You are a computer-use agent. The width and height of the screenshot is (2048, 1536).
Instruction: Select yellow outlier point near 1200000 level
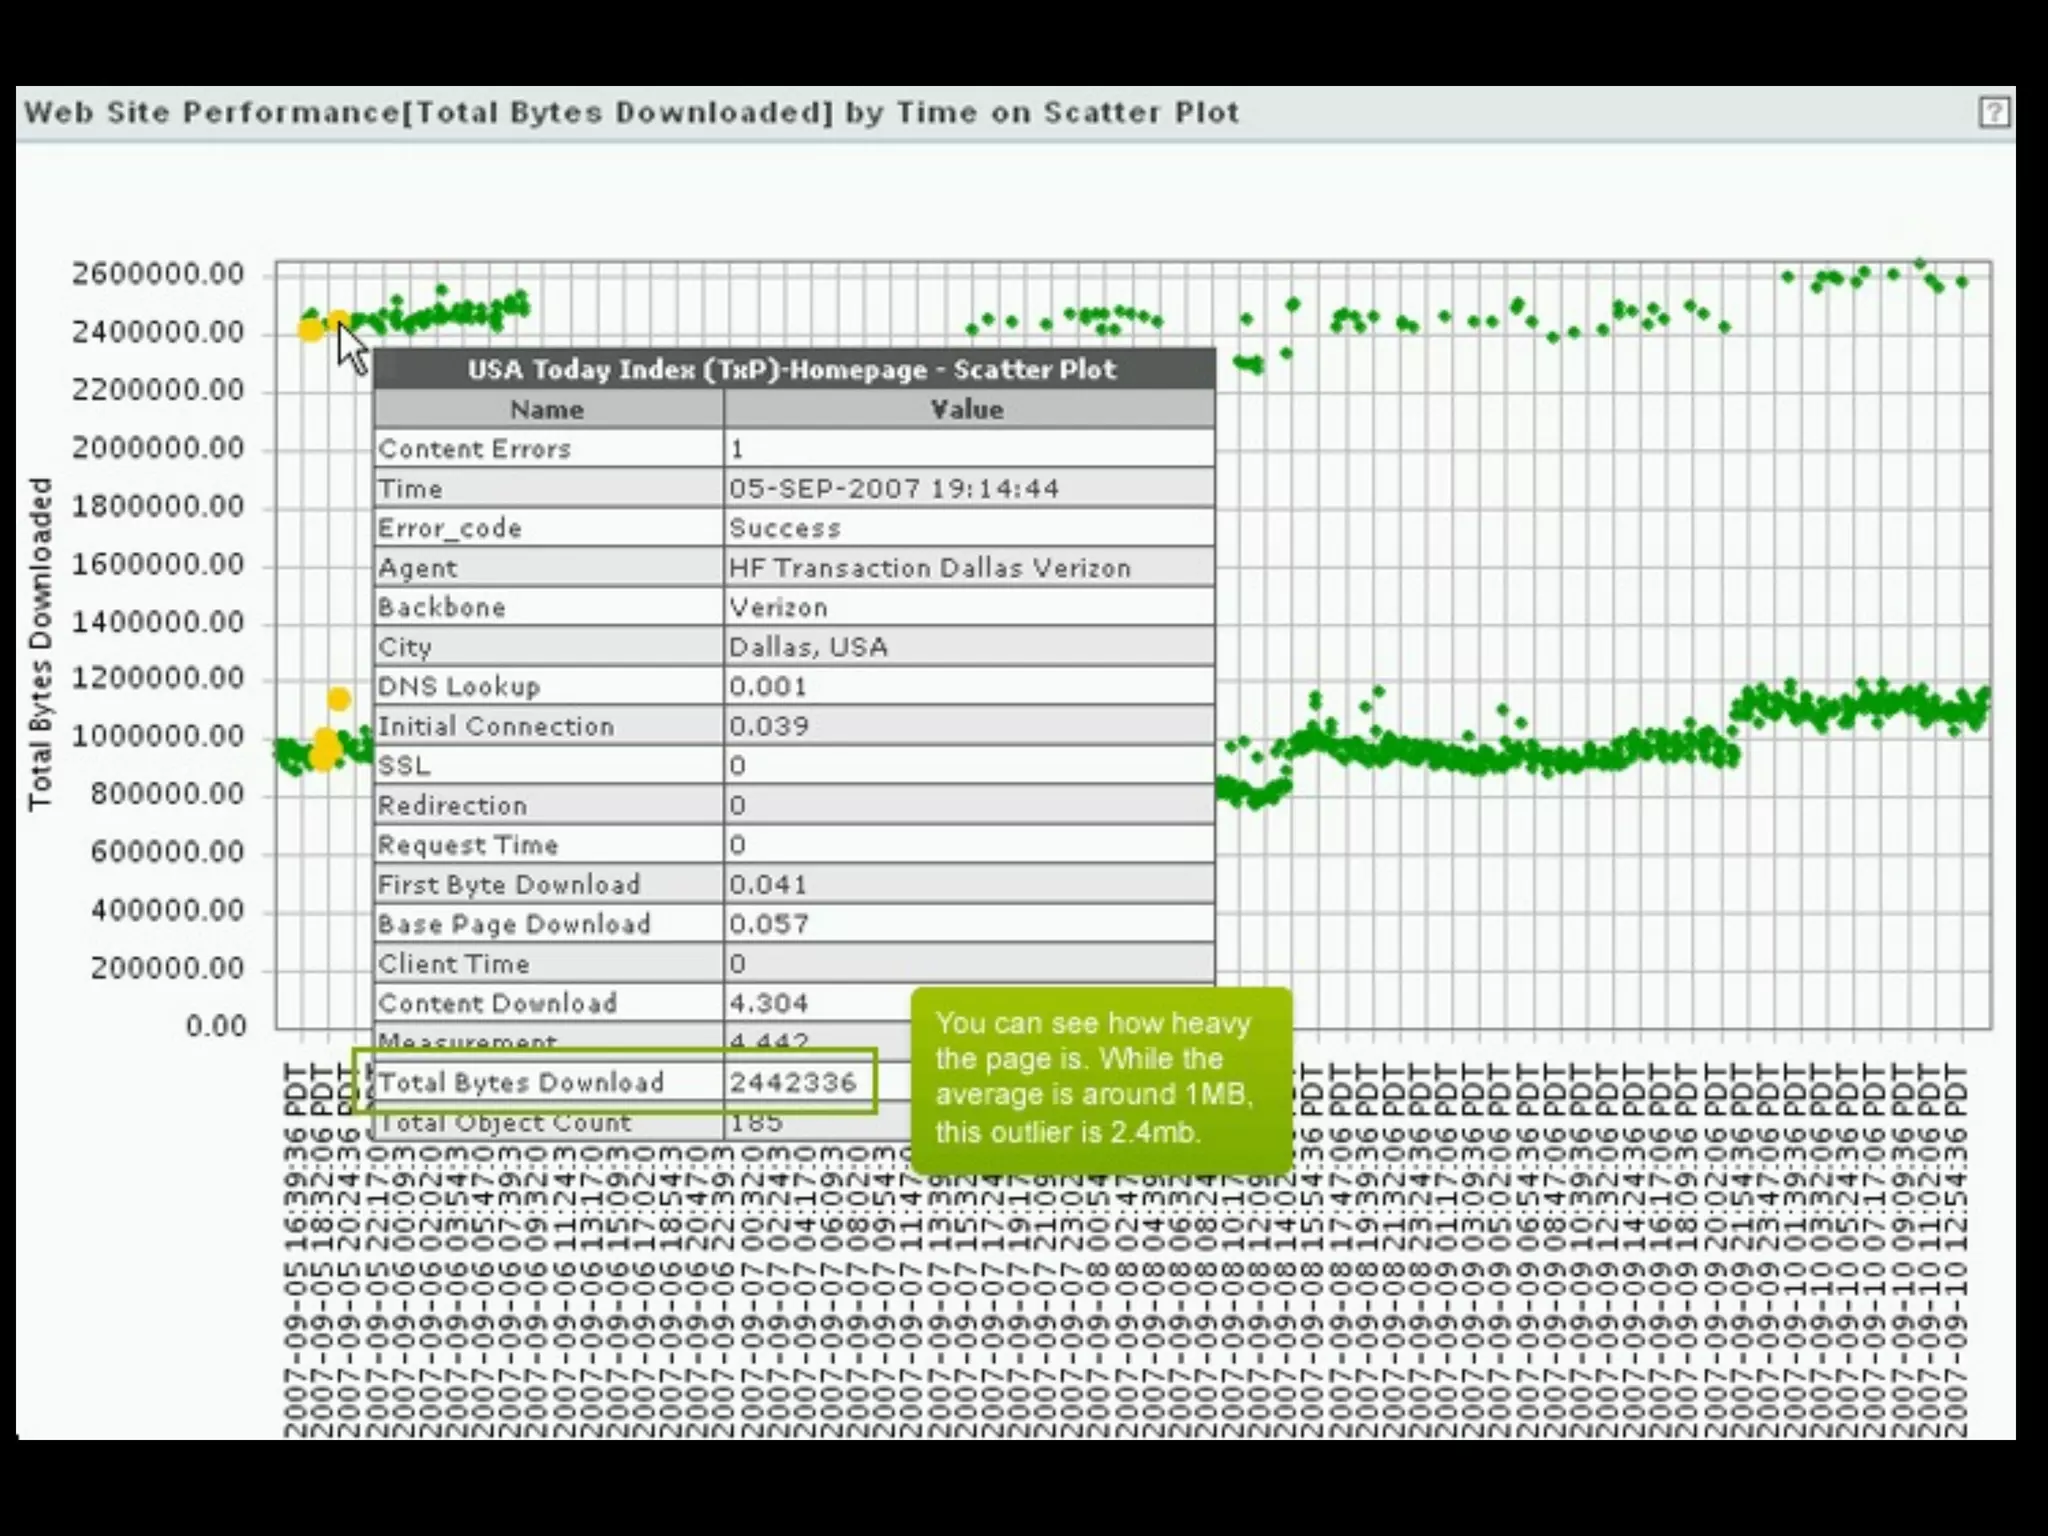[339, 699]
